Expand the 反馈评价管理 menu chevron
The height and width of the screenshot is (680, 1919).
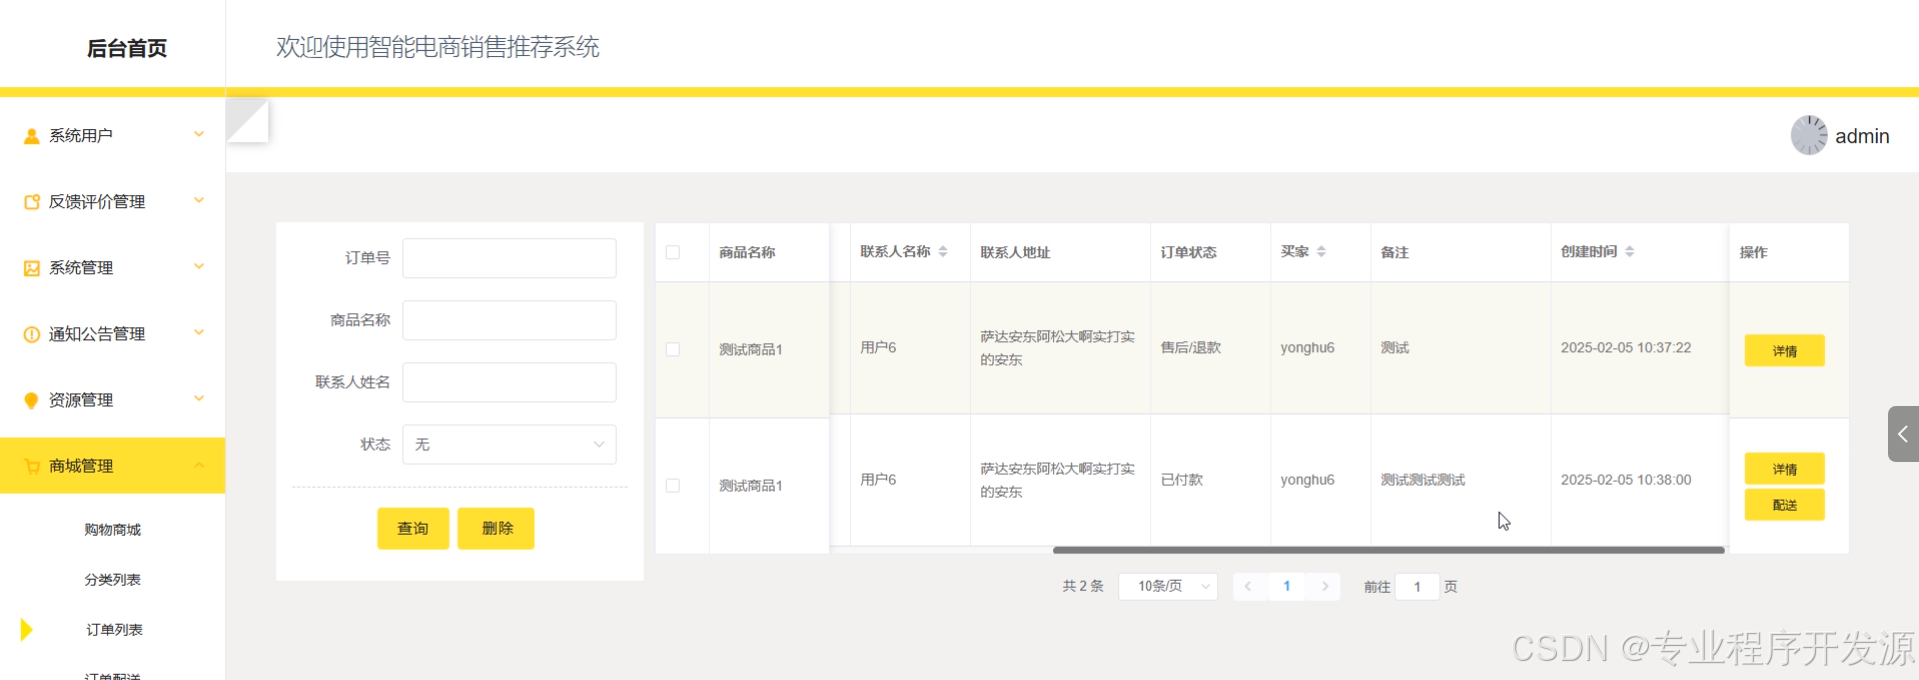(199, 200)
